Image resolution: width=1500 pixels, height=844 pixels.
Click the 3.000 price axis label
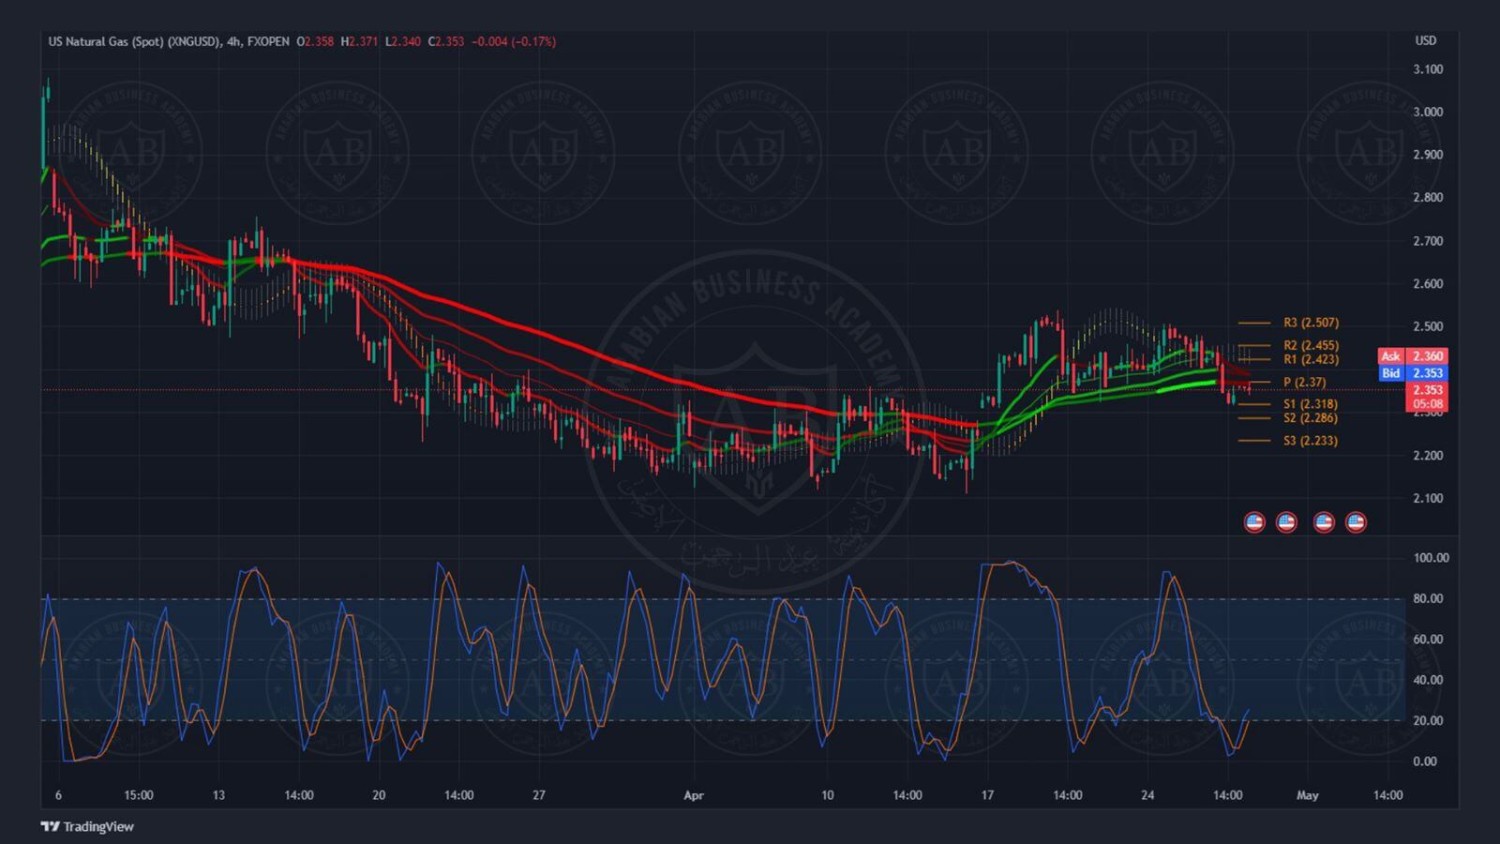coord(1428,112)
